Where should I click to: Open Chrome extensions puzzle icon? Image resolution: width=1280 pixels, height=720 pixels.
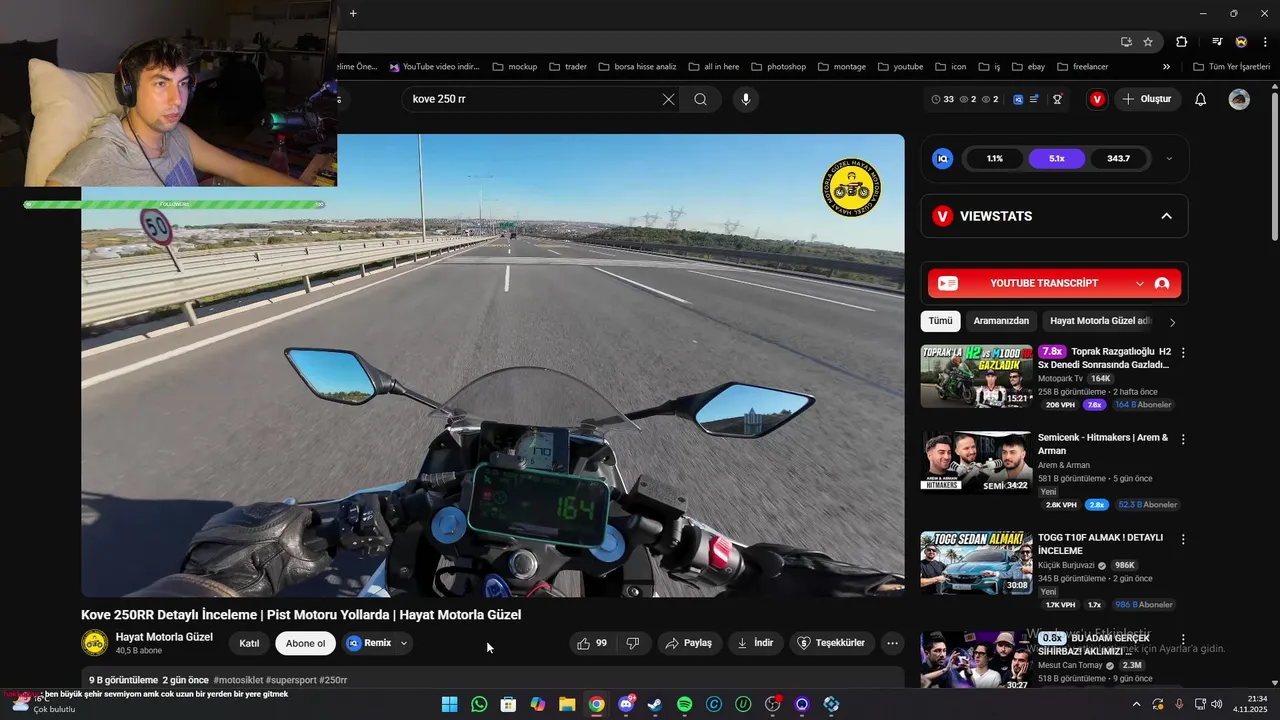1182,42
